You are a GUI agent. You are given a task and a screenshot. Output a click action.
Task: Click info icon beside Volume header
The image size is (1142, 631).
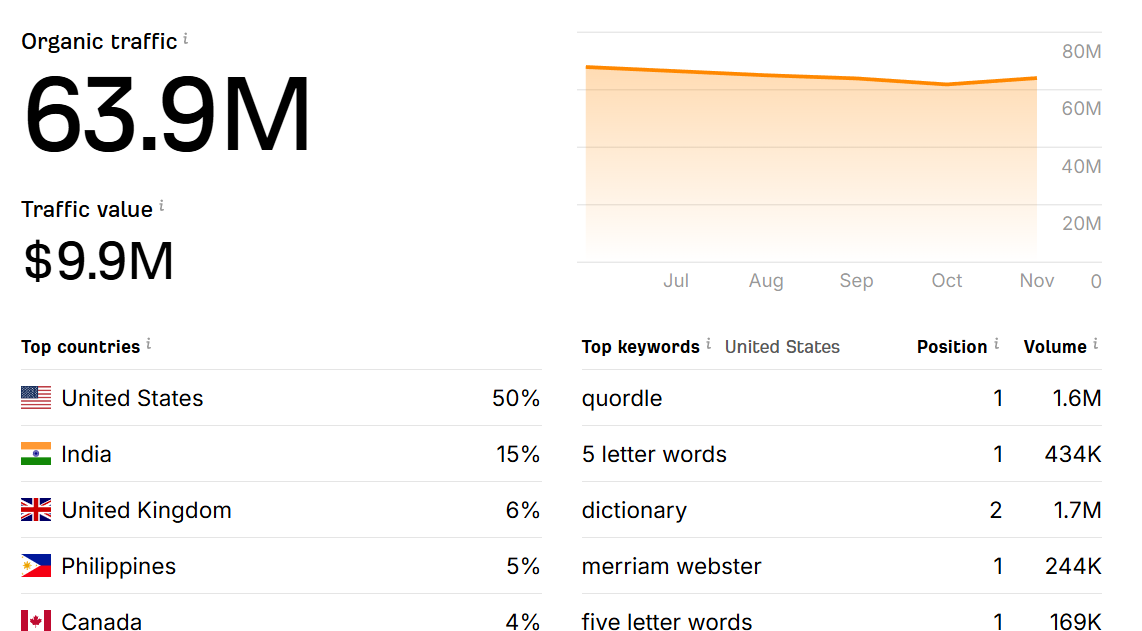[1096, 344]
